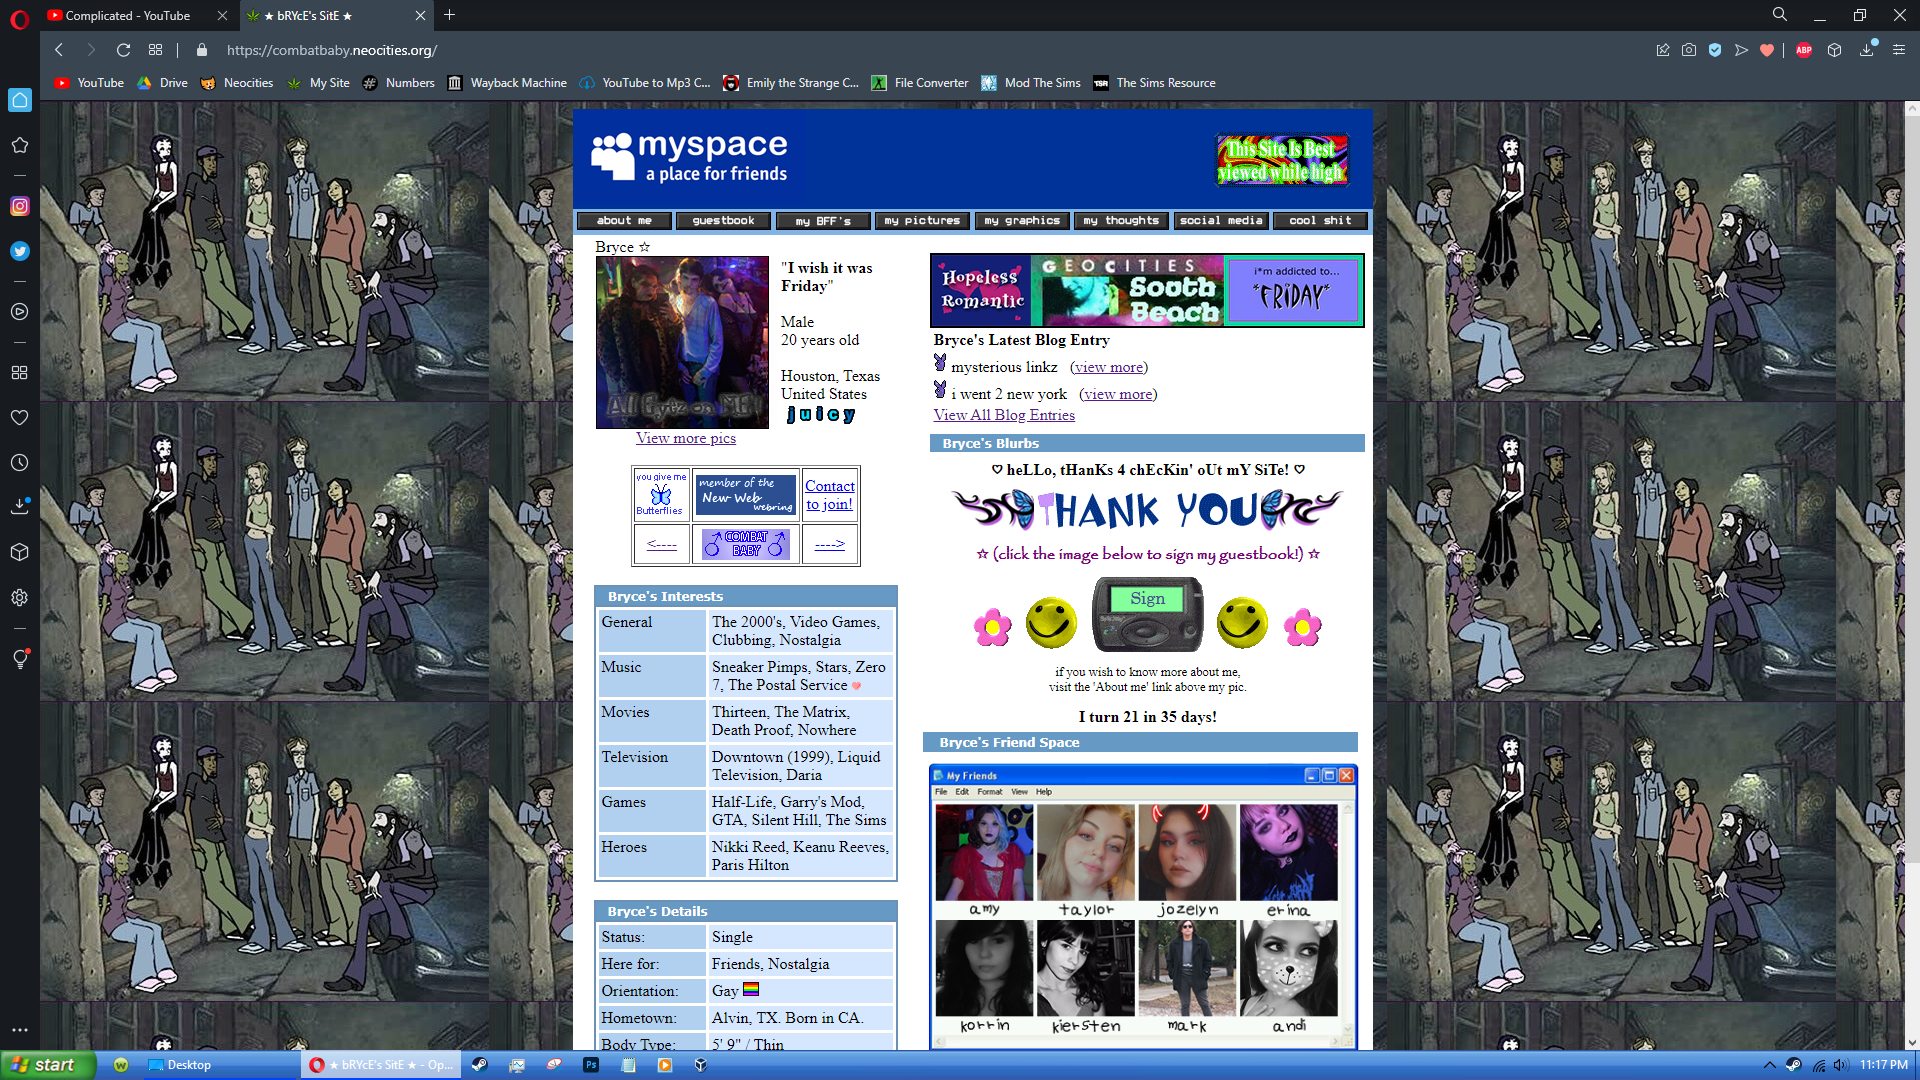Click amy's friend thumbnail photo
The image size is (1920, 1080).
click(984, 853)
